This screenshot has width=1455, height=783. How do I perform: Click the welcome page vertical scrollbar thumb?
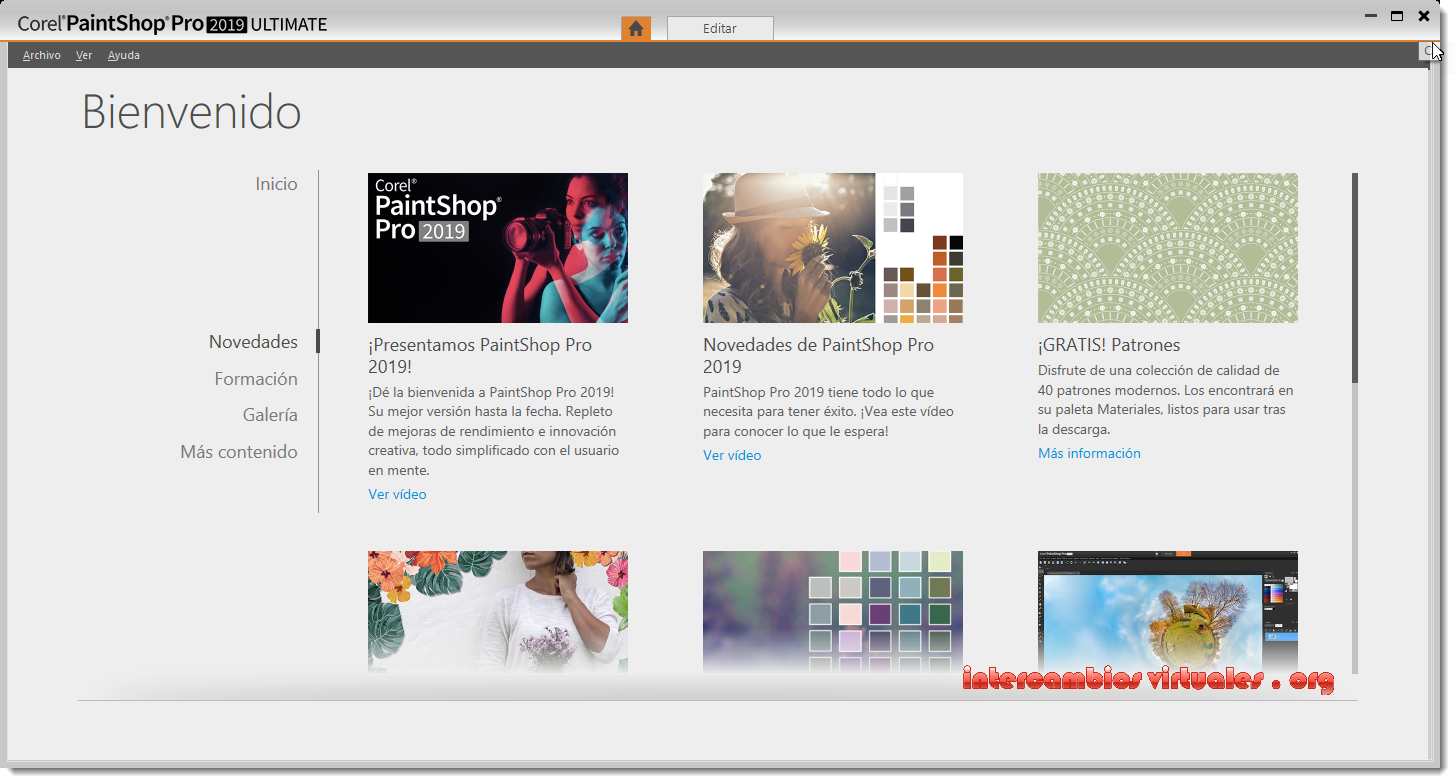(1355, 278)
